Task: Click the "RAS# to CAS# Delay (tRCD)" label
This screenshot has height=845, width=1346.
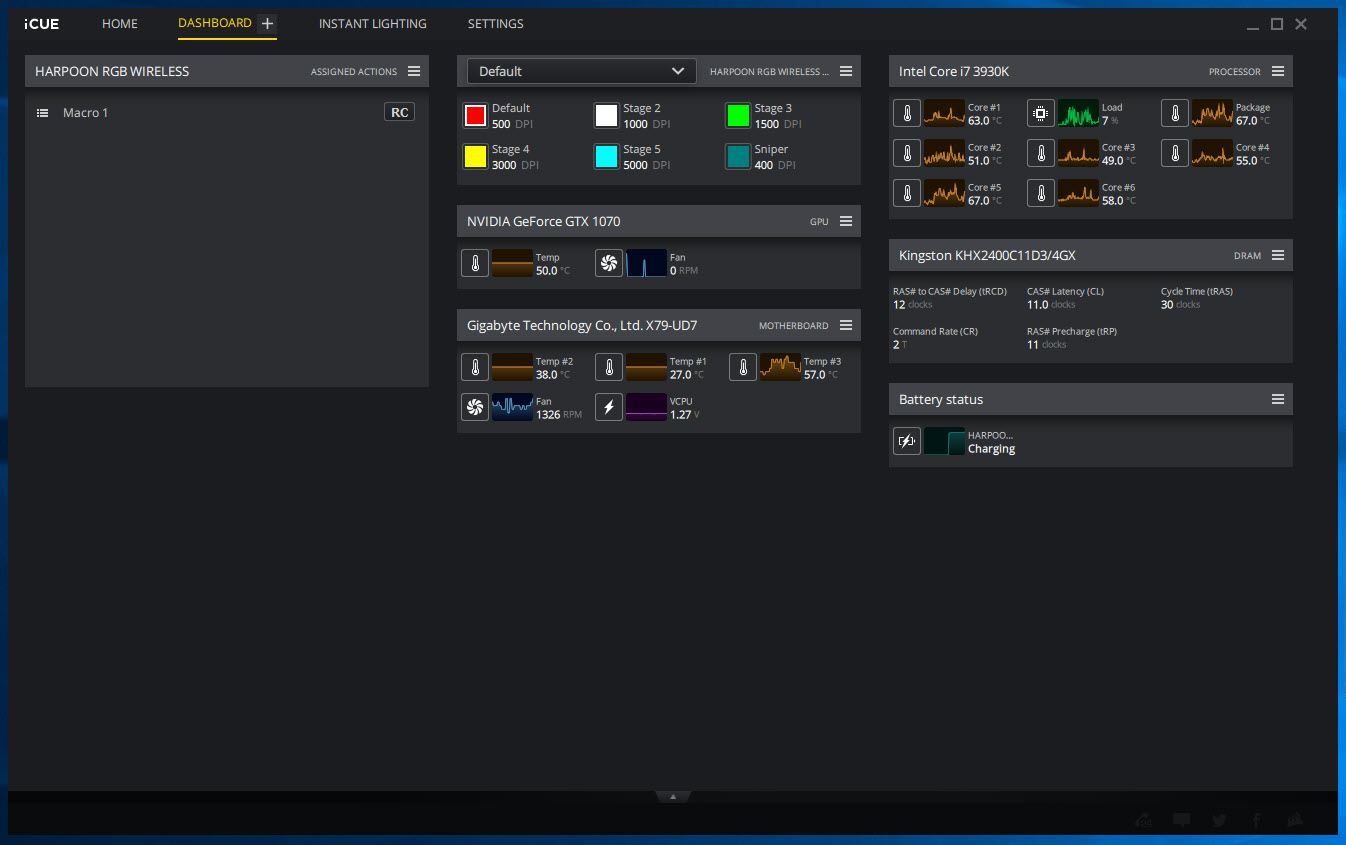Action: [x=950, y=292]
